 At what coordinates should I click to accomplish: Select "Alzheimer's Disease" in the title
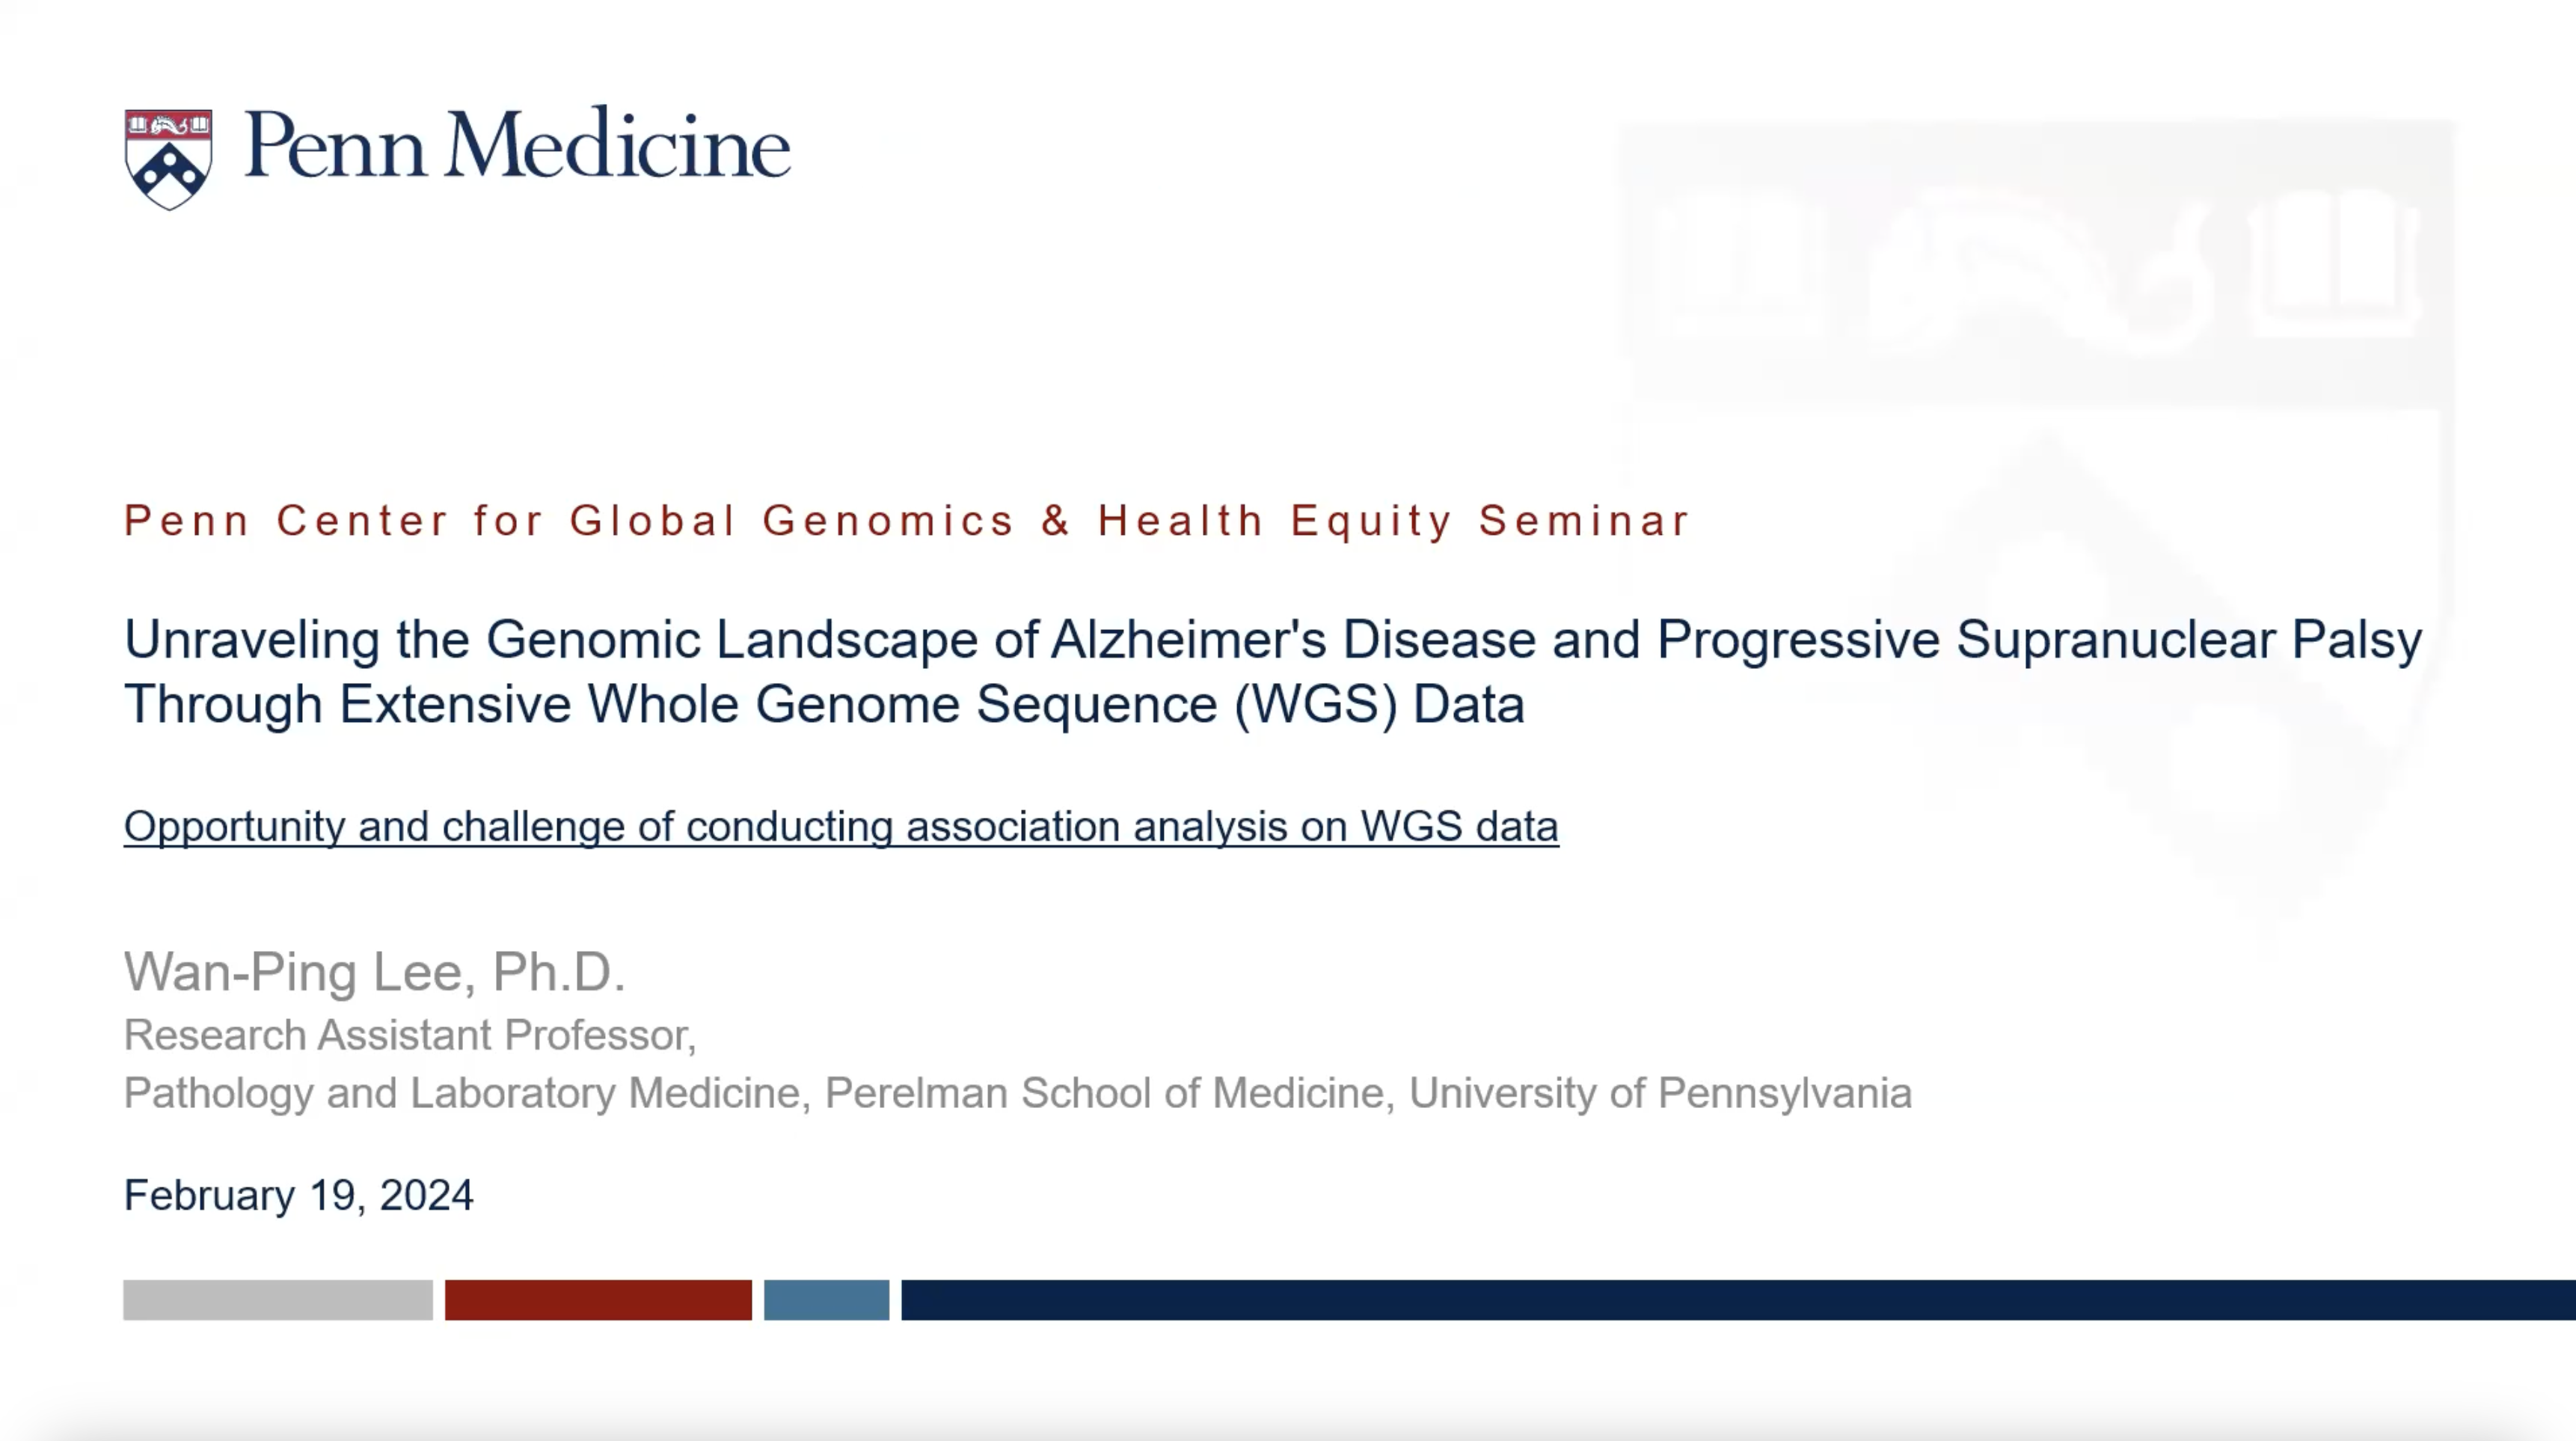click(x=1293, y=640)
